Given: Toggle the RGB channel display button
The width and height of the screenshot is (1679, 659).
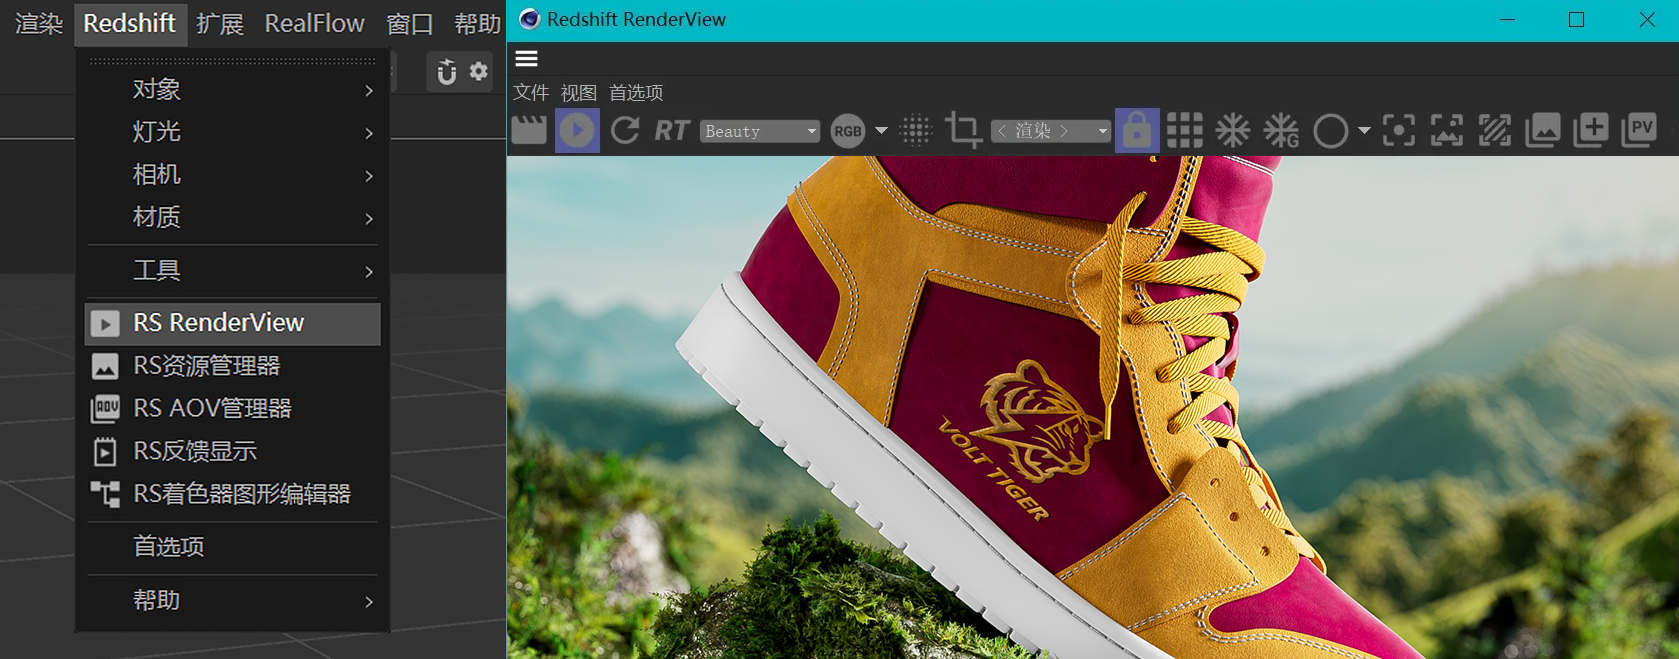Looking at the screenshot, I should 848,131.
